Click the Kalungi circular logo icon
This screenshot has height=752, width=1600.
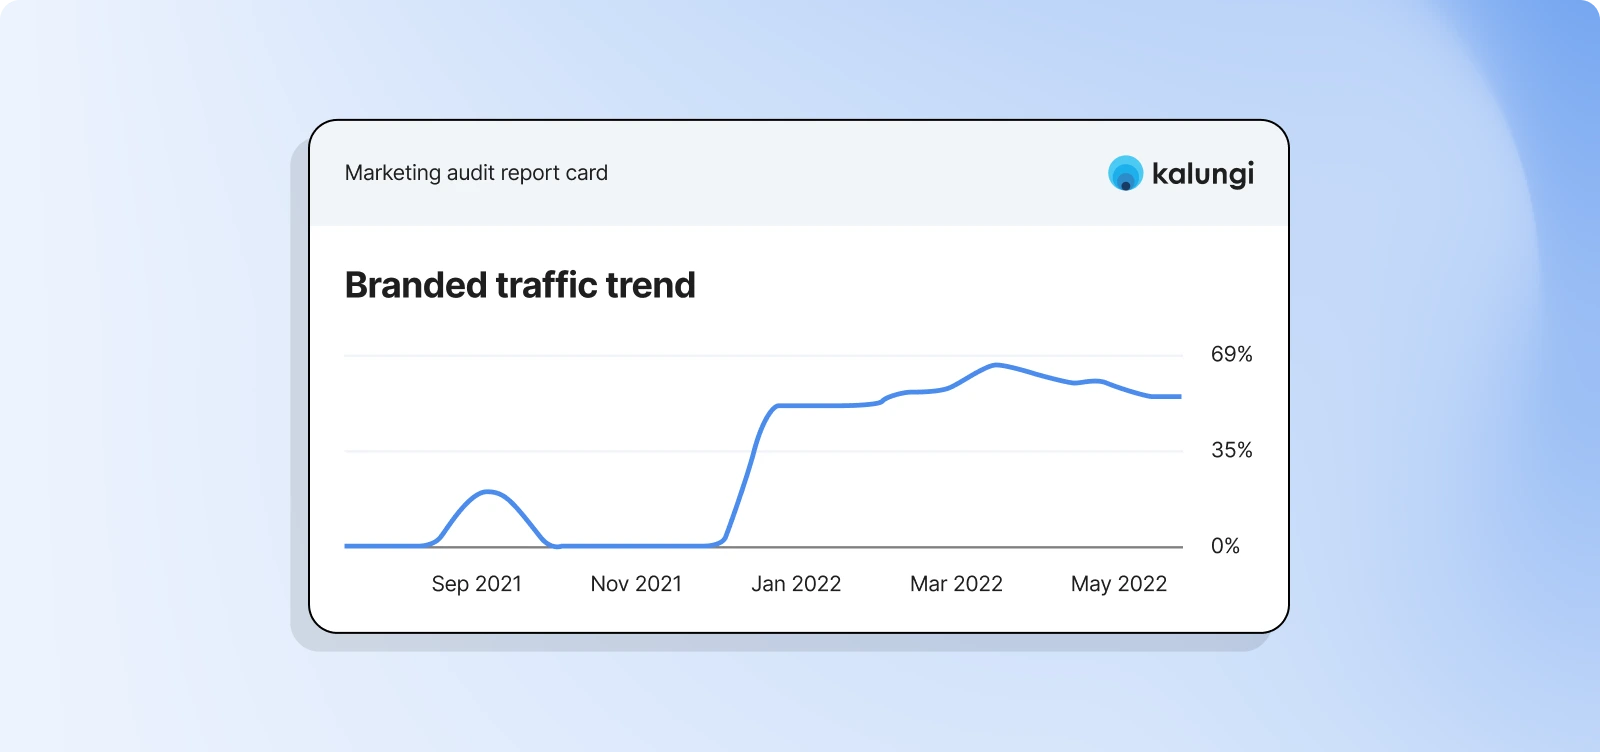1125,173
